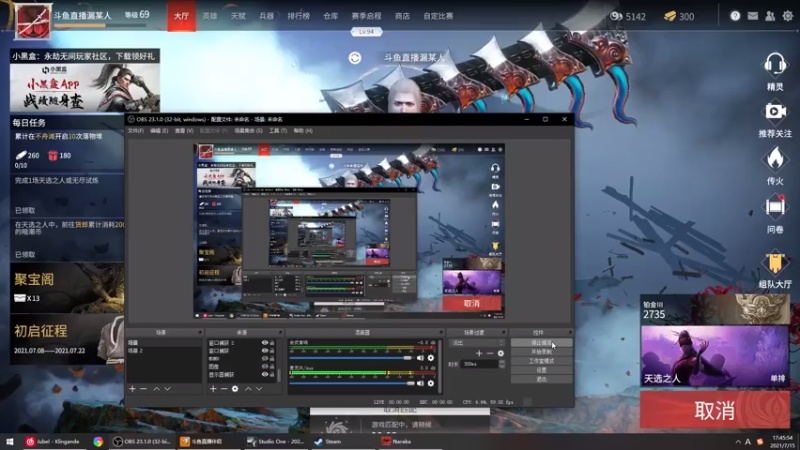The image size is (800, 450).
Task: Open the help question-mark icon in game header
Action: (735, 16)
